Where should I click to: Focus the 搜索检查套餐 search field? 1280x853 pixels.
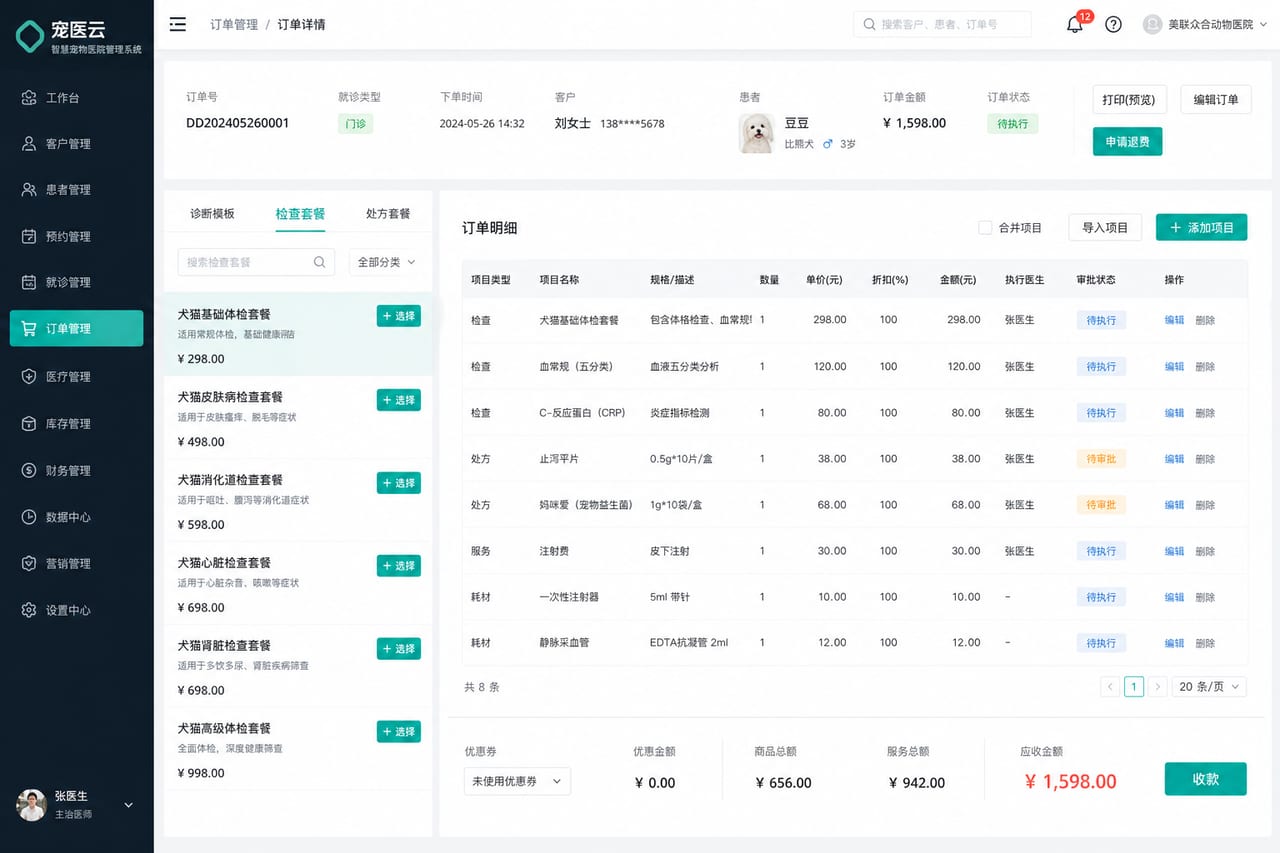tap(257, 262)
